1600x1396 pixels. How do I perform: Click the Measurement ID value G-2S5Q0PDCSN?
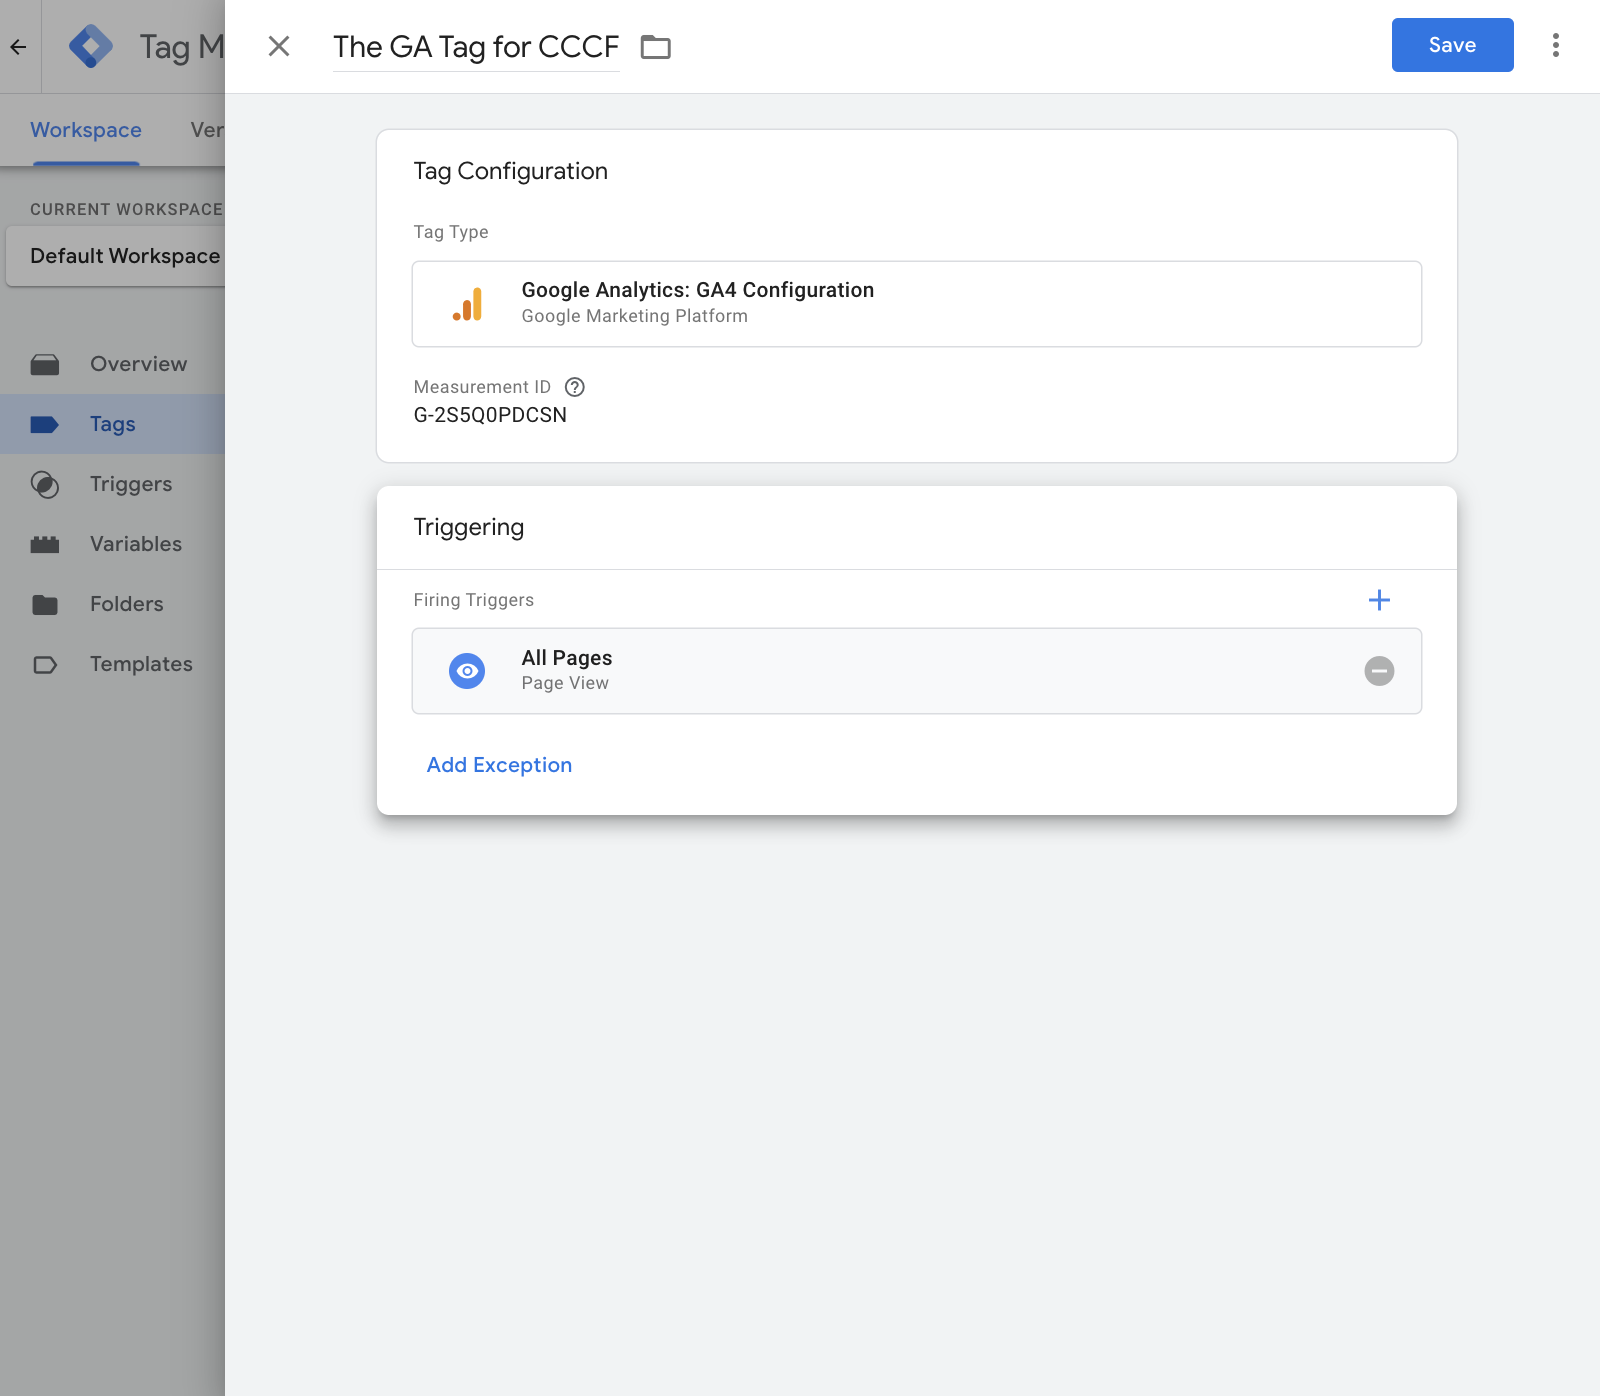coord(490,415)
